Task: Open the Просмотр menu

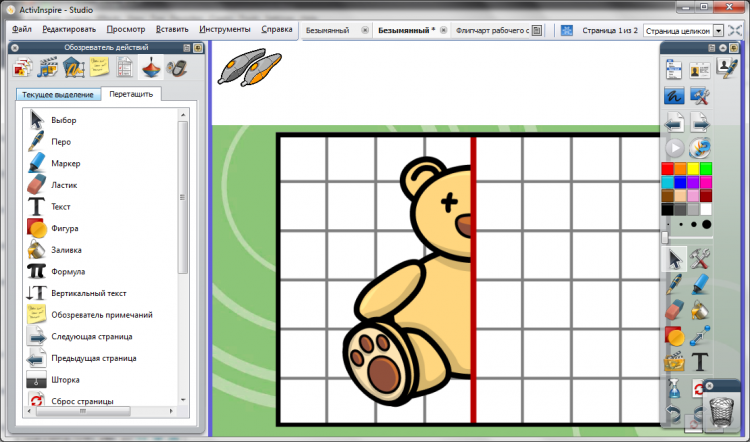Action: click(x=126, y=29)
